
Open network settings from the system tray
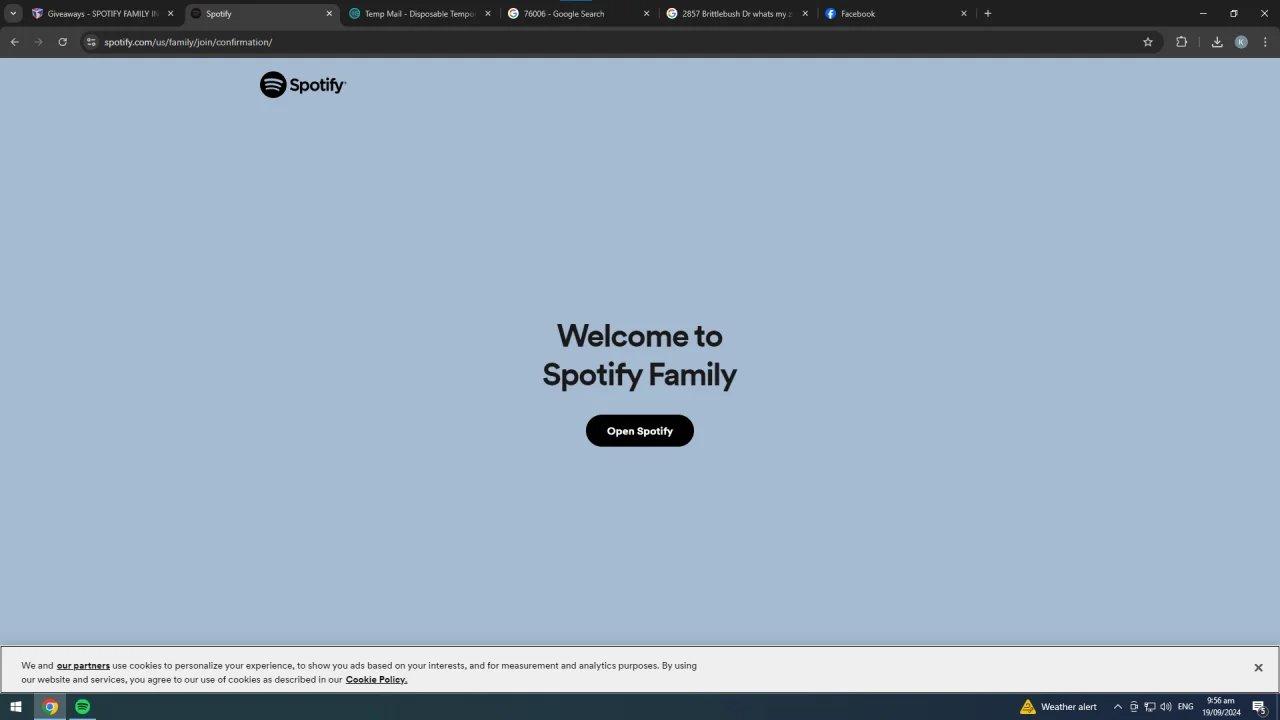click(x=1150, y=707)
